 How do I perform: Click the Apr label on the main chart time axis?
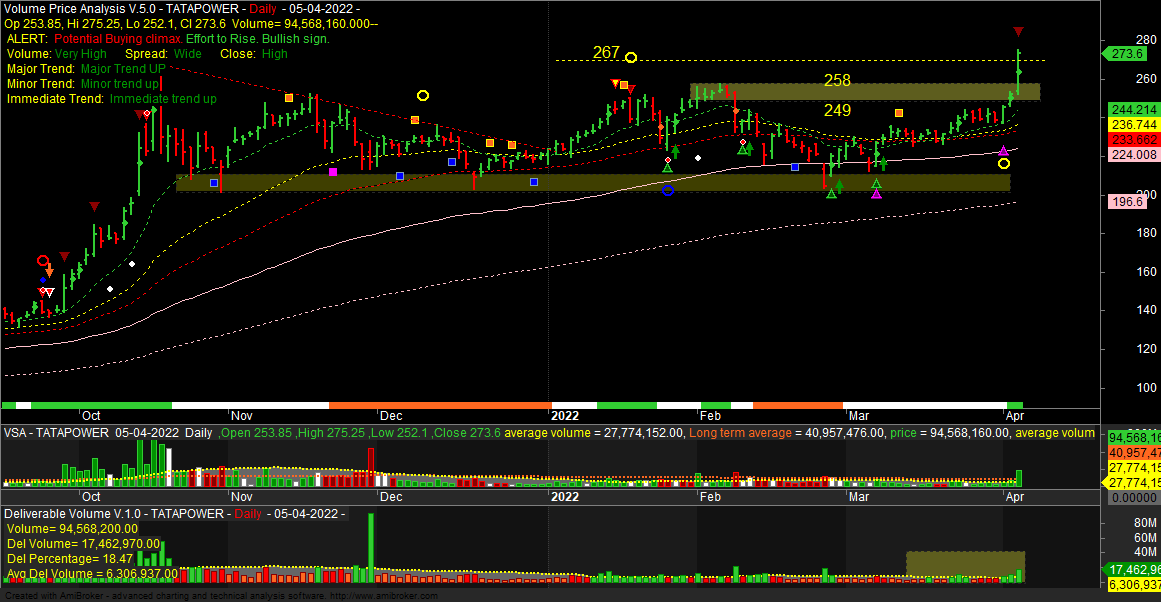[x=1014, y=416]
